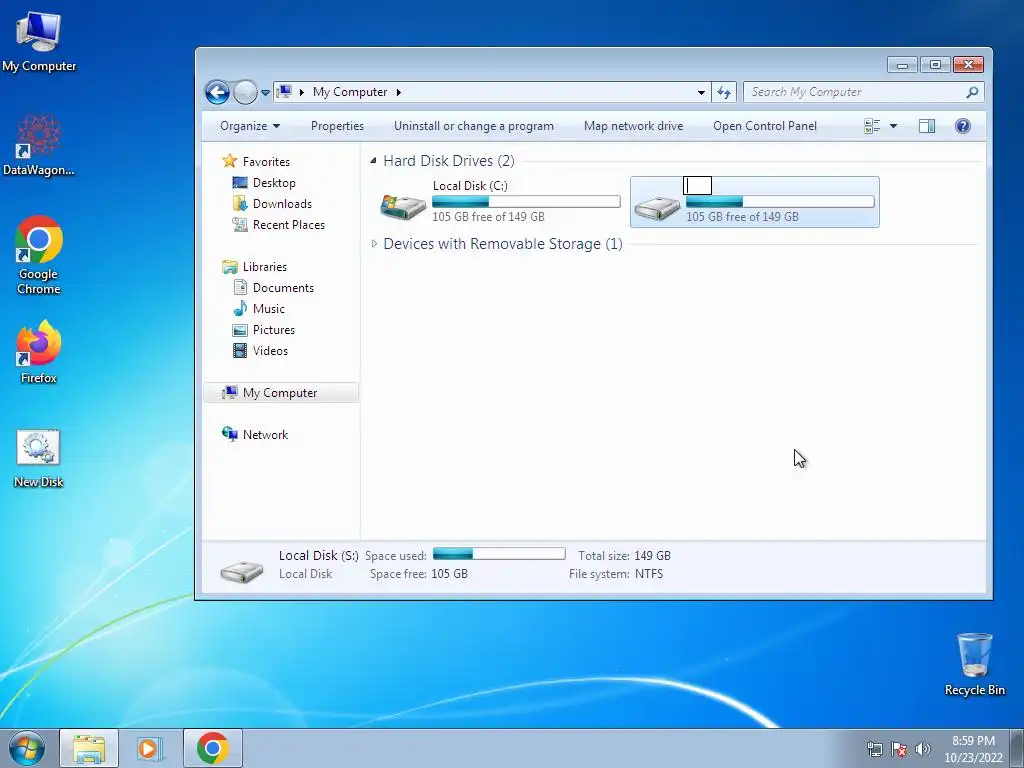Click the selected S: drive icon
This screenshot has height=768, width=1024.
(x=657, y=208)
